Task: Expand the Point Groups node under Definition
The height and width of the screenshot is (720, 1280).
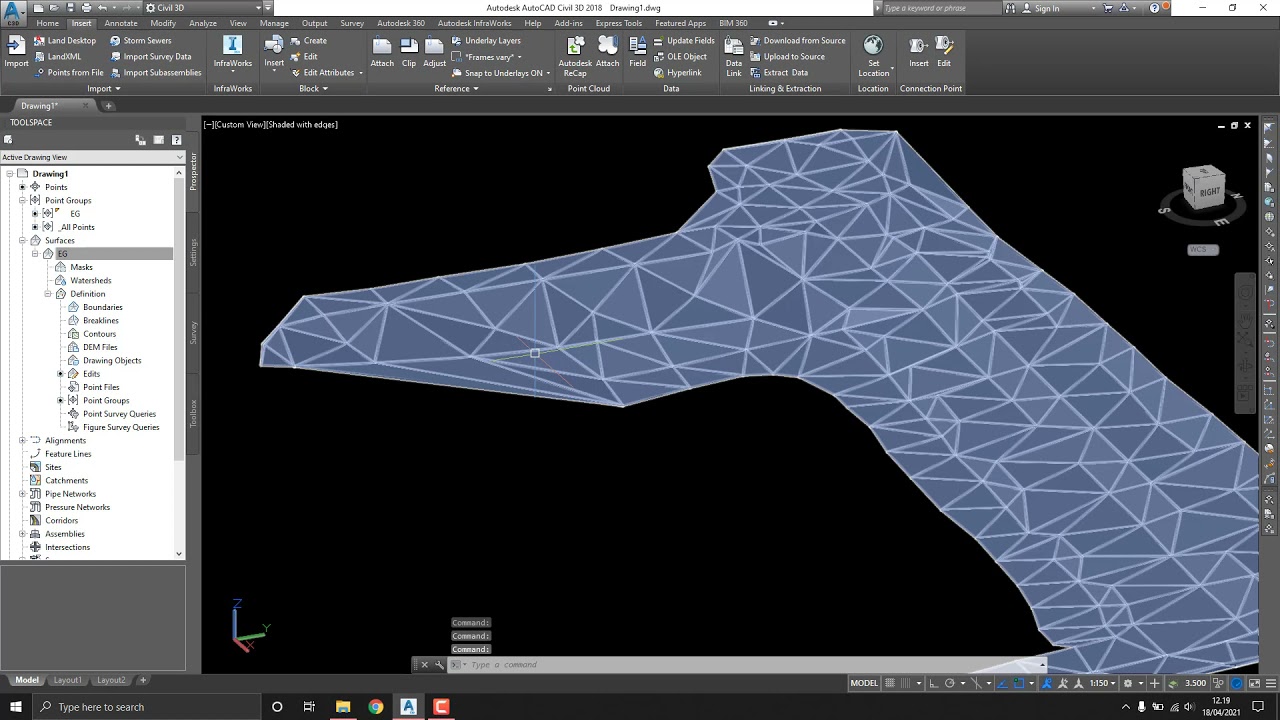Action: (x=61, y=400)
